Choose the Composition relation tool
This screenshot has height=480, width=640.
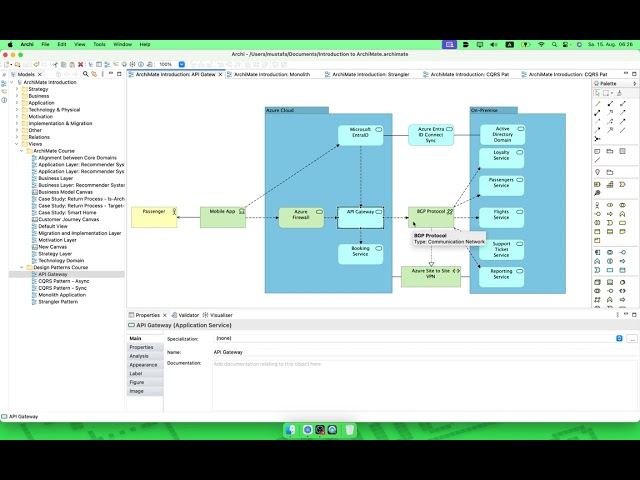610,104
